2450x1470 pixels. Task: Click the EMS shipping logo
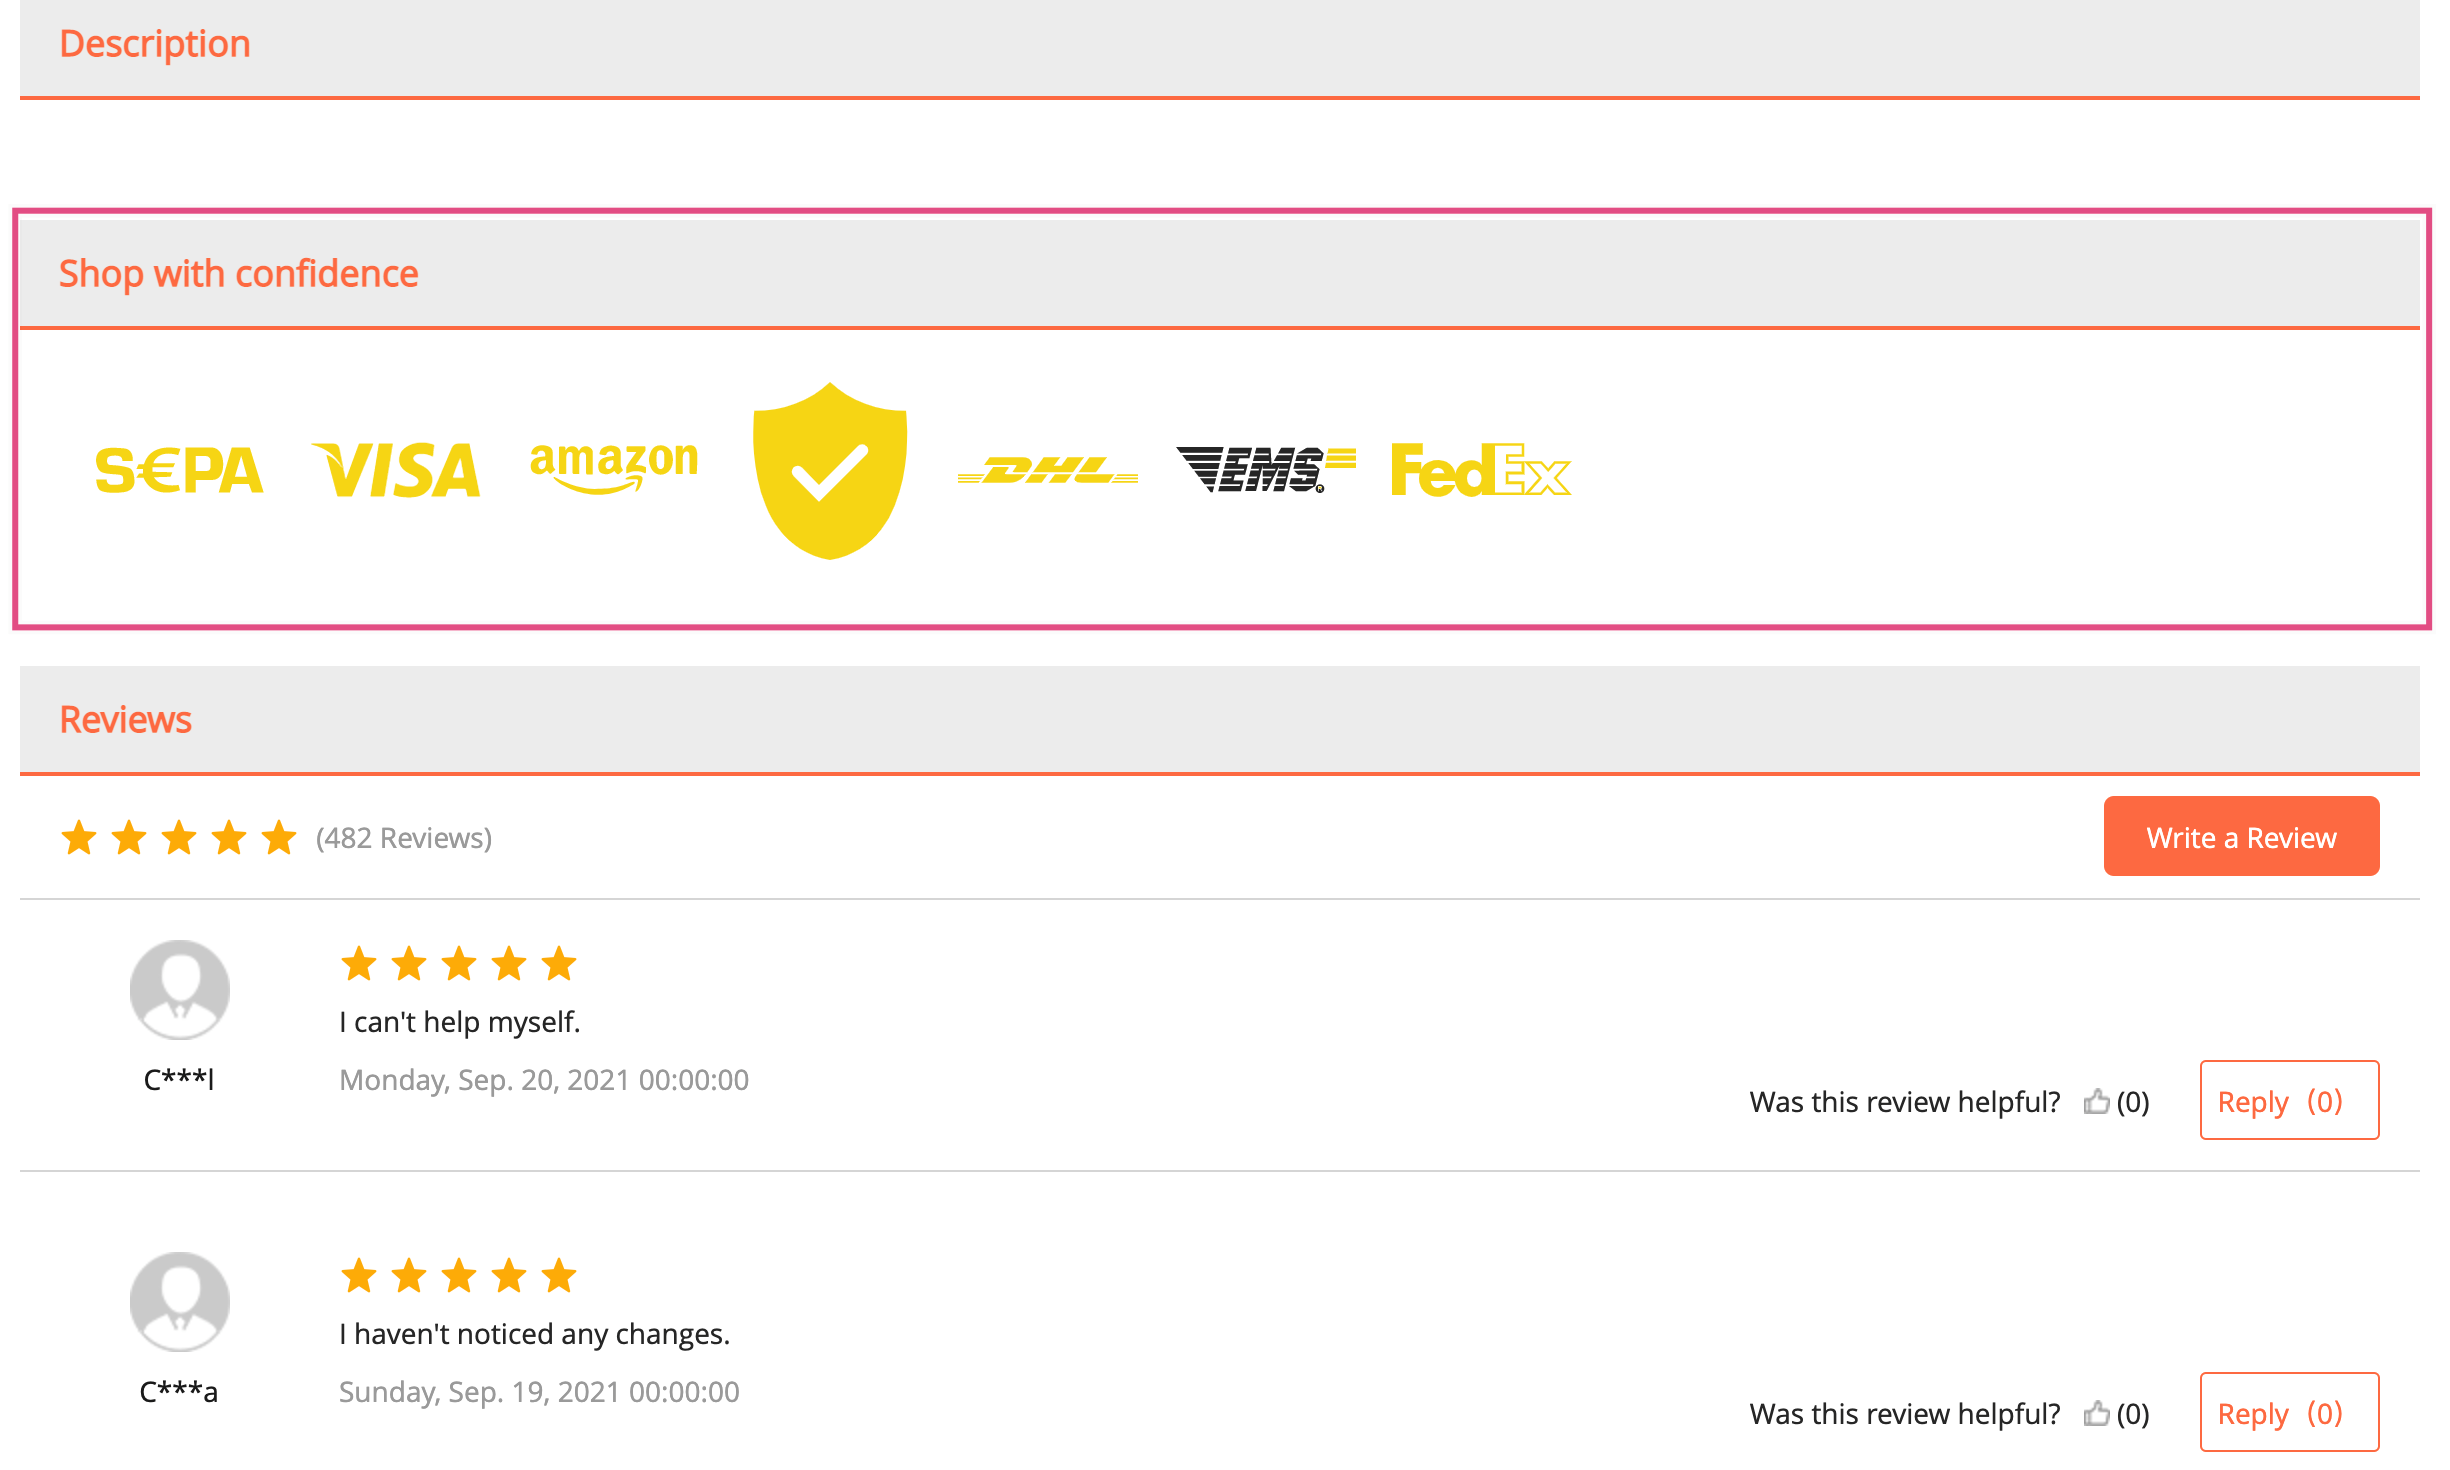[1266, 470]
